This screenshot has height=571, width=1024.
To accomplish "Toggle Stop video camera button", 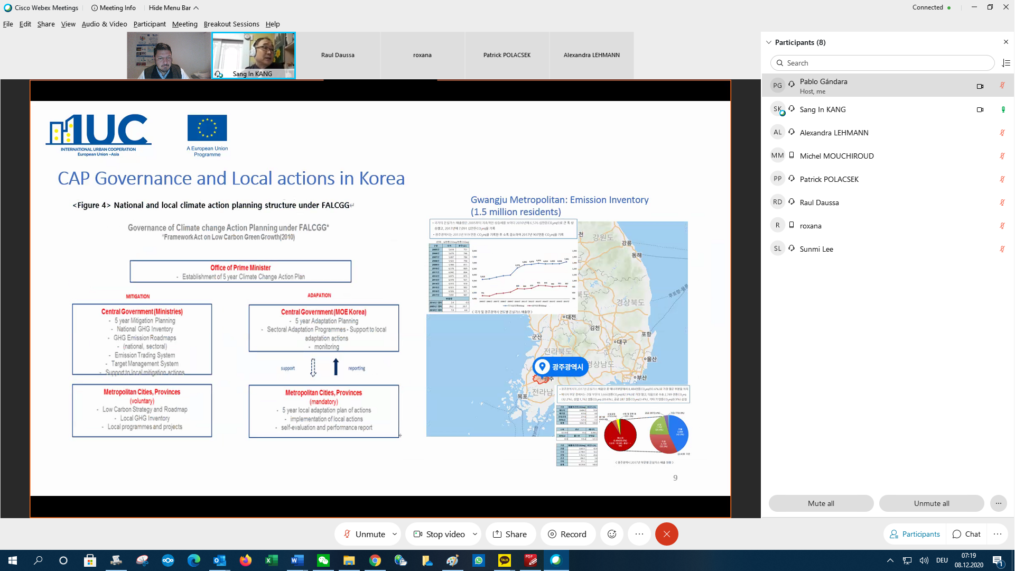I will 438,534.
